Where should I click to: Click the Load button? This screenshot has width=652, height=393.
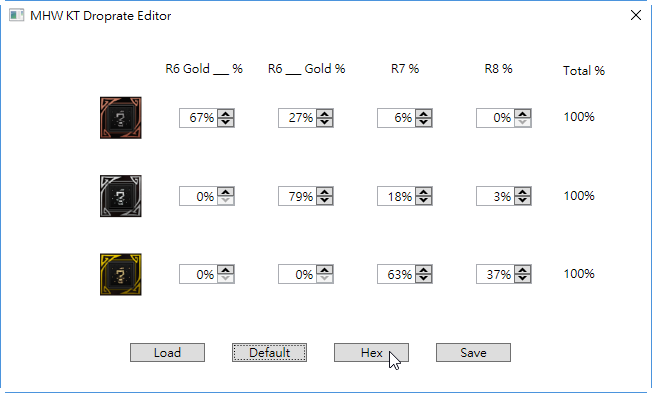click(x=167, y=353)
